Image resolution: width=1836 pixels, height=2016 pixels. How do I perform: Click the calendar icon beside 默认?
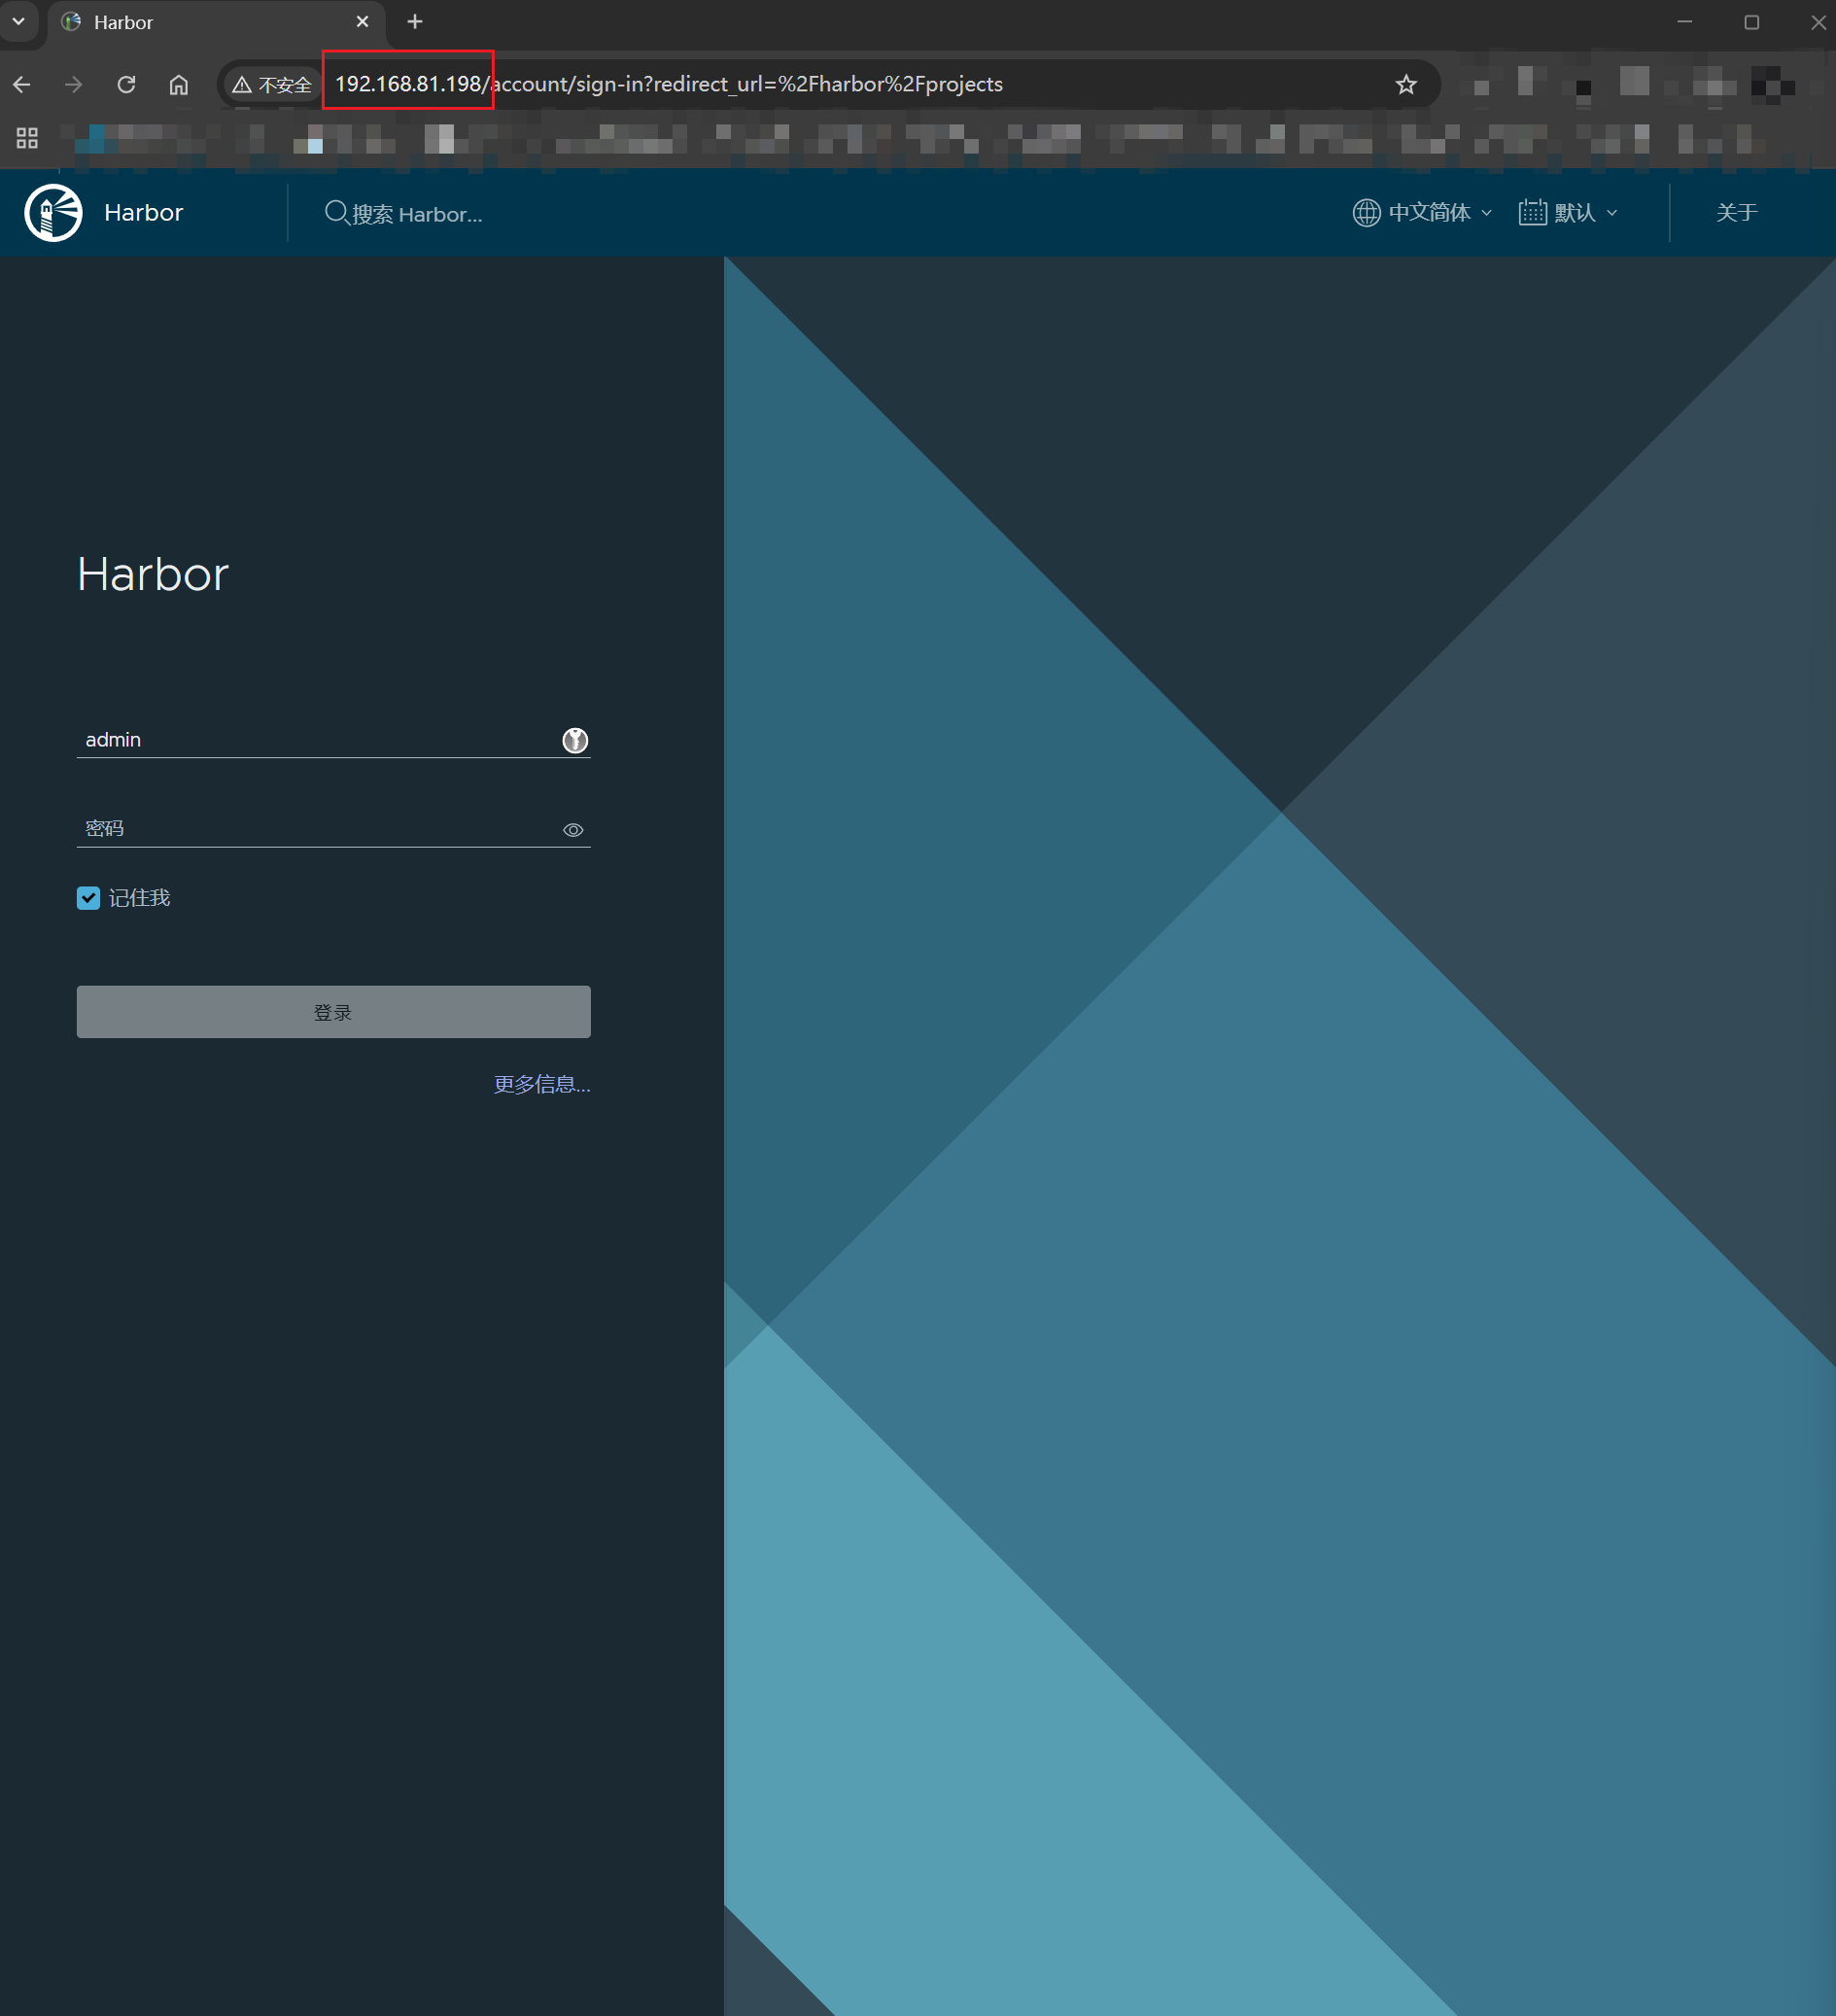[x=1532, y=212]
